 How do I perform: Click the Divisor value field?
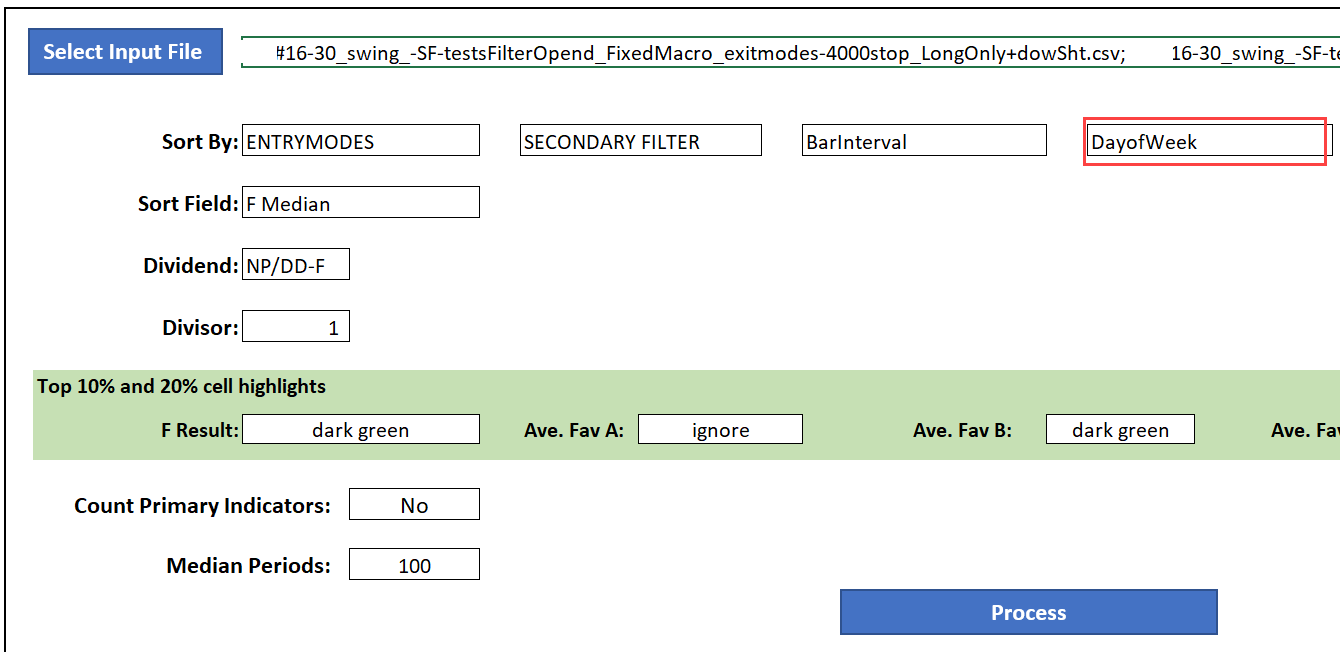coord(296,327)
